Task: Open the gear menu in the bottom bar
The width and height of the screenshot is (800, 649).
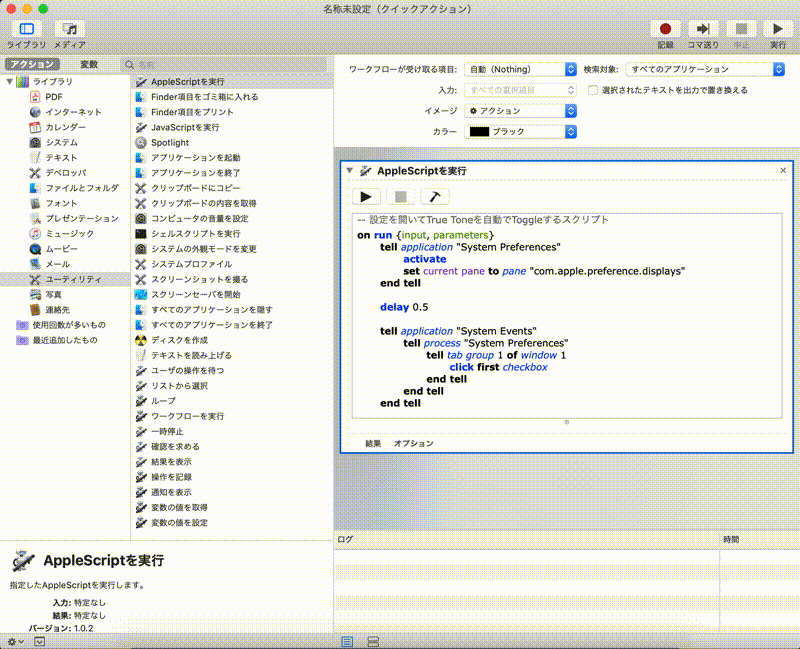Action: [x=15, y=641]
